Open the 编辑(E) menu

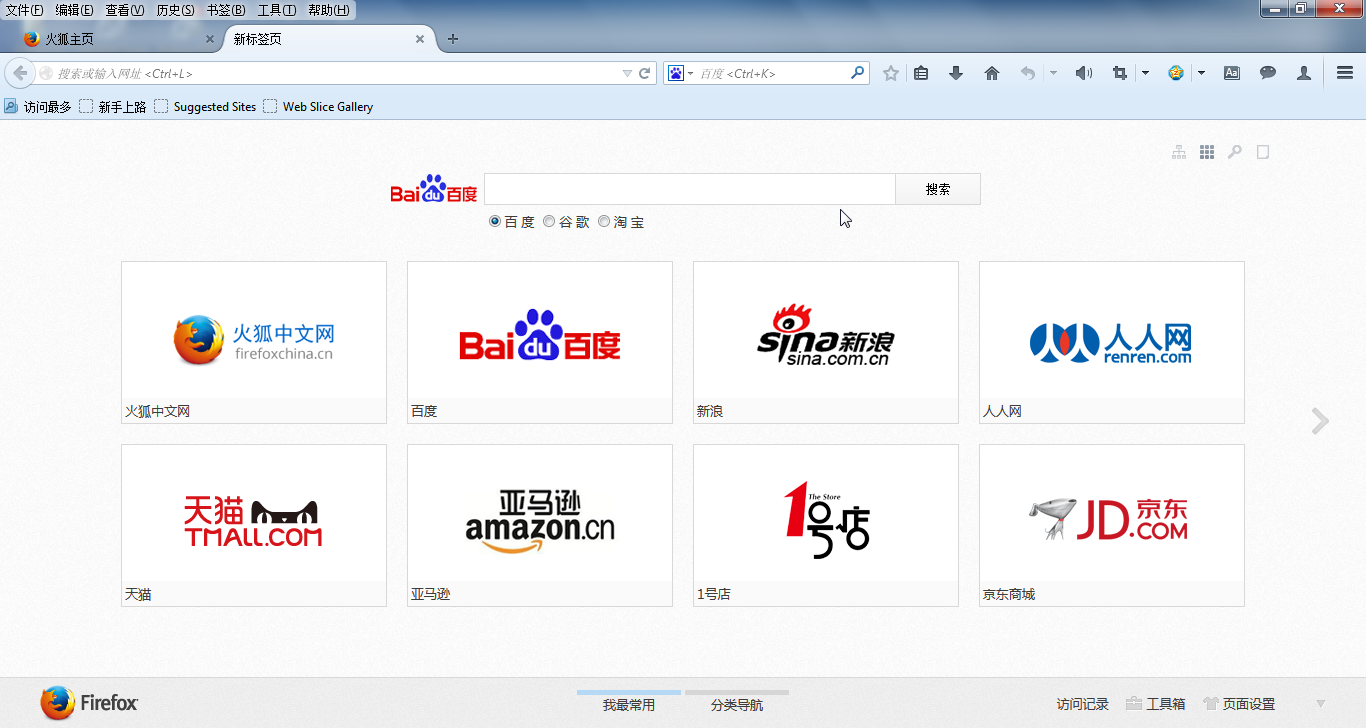tap(75, 10)
